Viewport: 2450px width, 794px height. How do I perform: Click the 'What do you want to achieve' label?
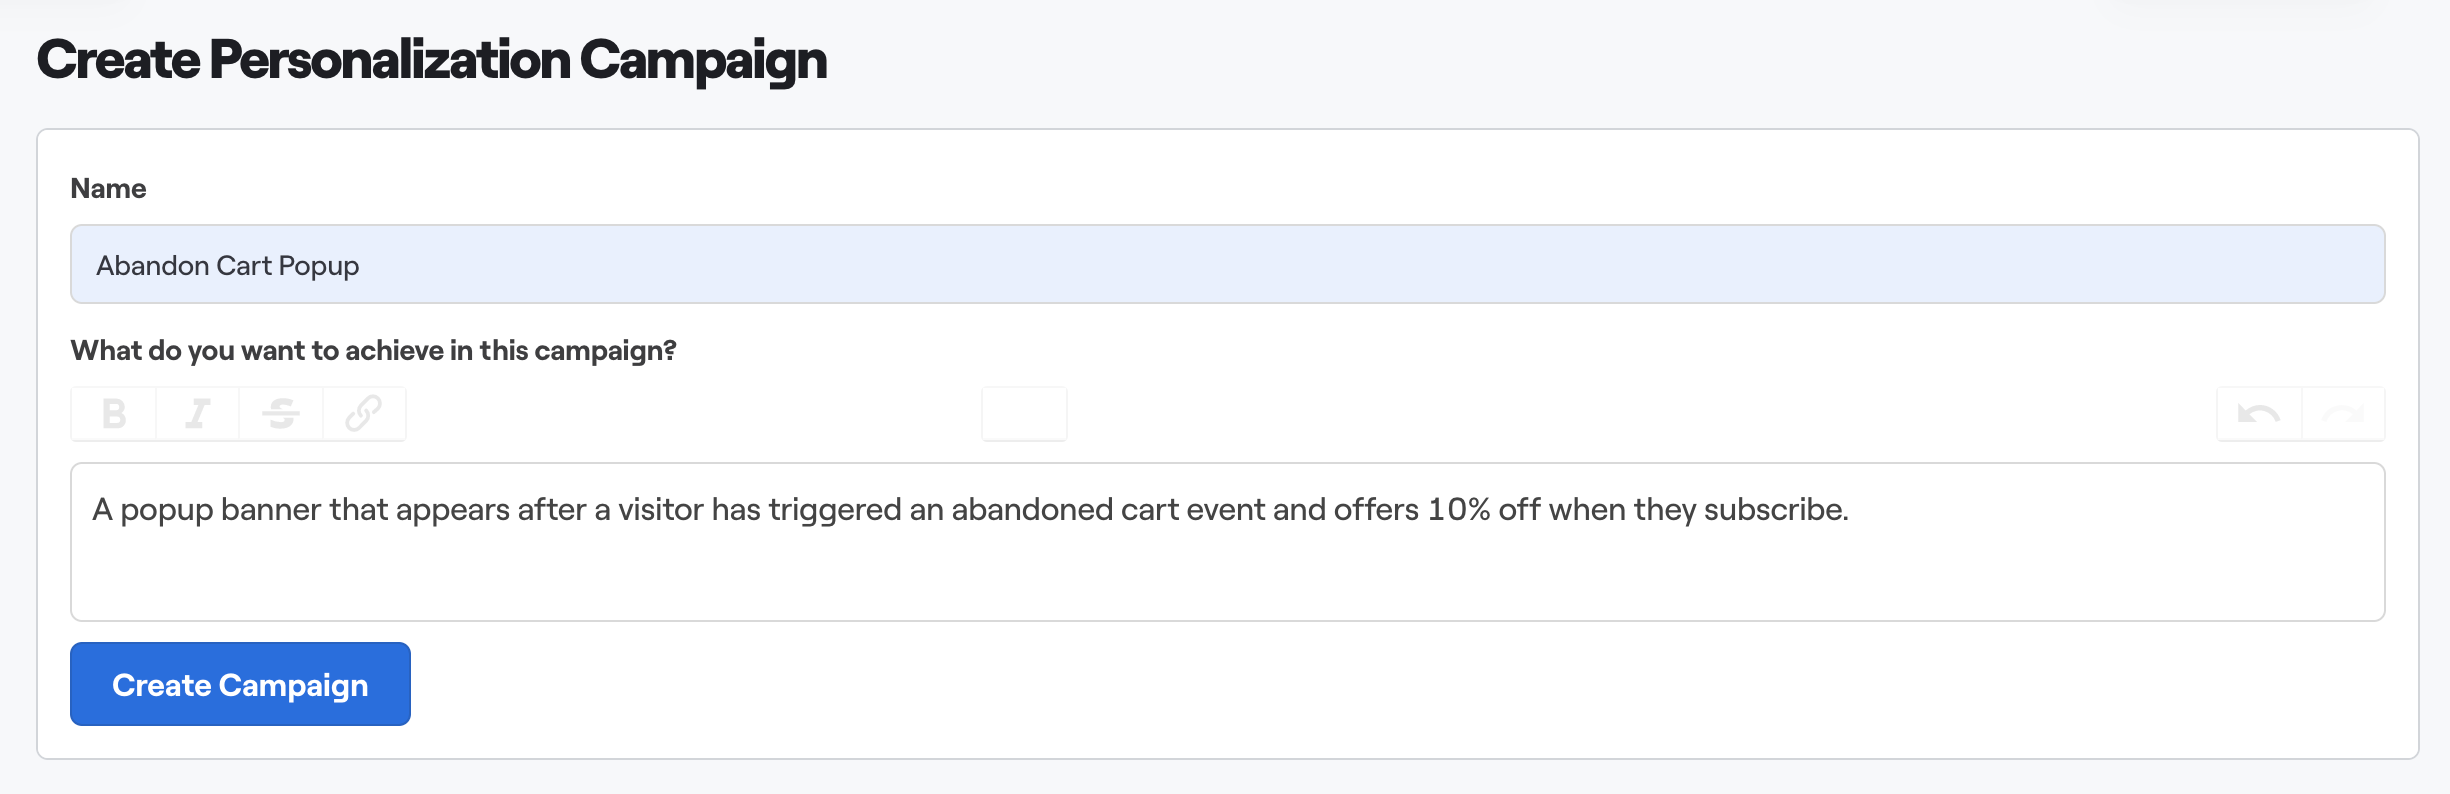point(373,350)
